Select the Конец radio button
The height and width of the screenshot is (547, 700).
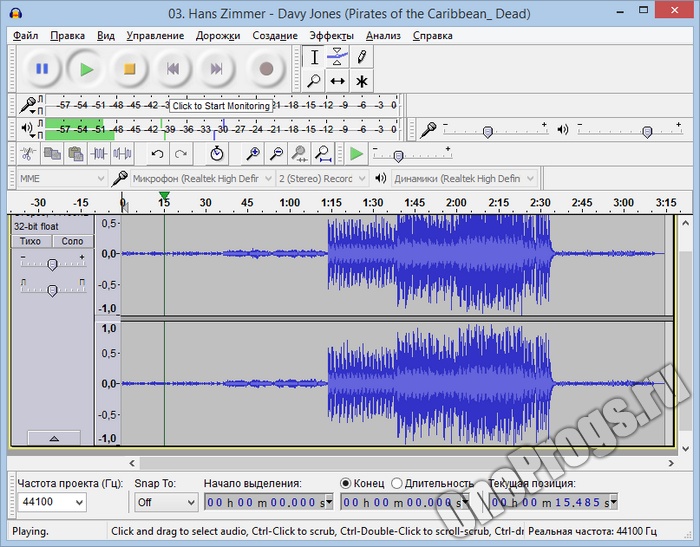pyautogui.click(x=345, y=483)
